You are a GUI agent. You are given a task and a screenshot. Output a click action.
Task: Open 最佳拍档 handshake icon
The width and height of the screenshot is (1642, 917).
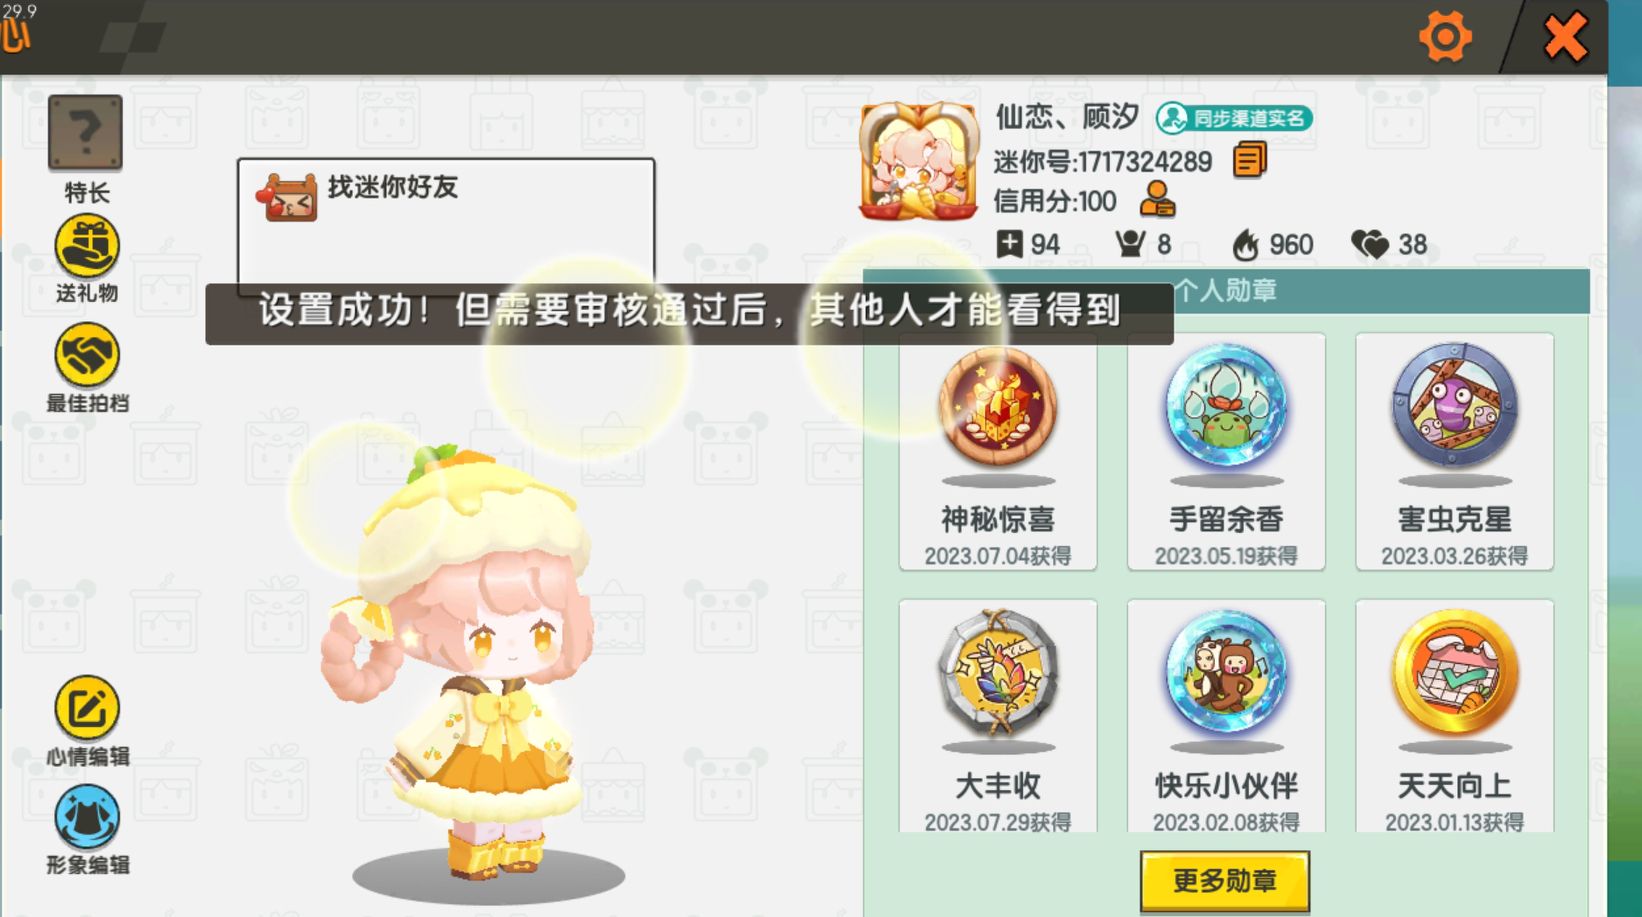coord(86,355)
